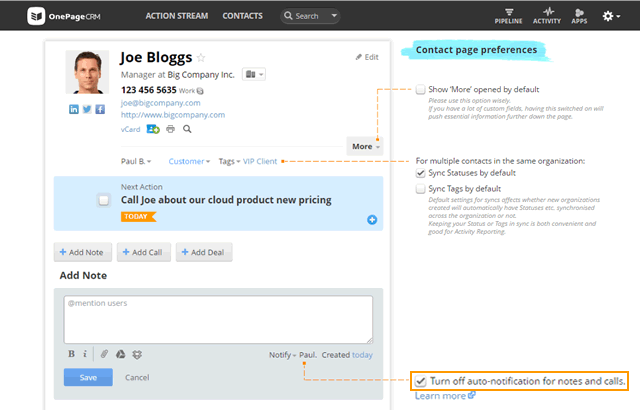This screenshot has width=640, height=410.
Task: Attach from Dropbox icon
Action: coord(137,355)
